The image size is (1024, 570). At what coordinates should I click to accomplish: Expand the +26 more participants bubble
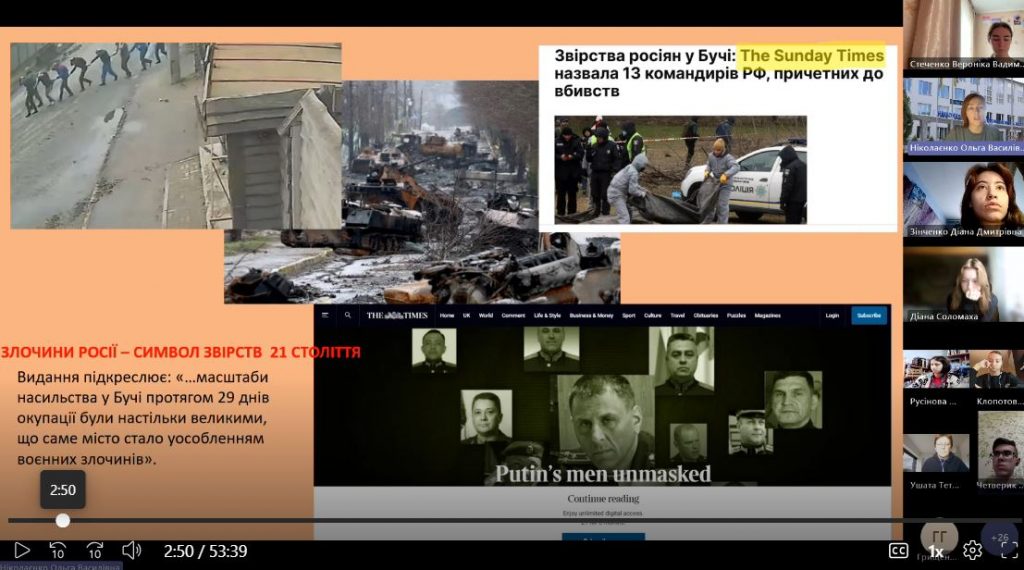click(999, 537)
